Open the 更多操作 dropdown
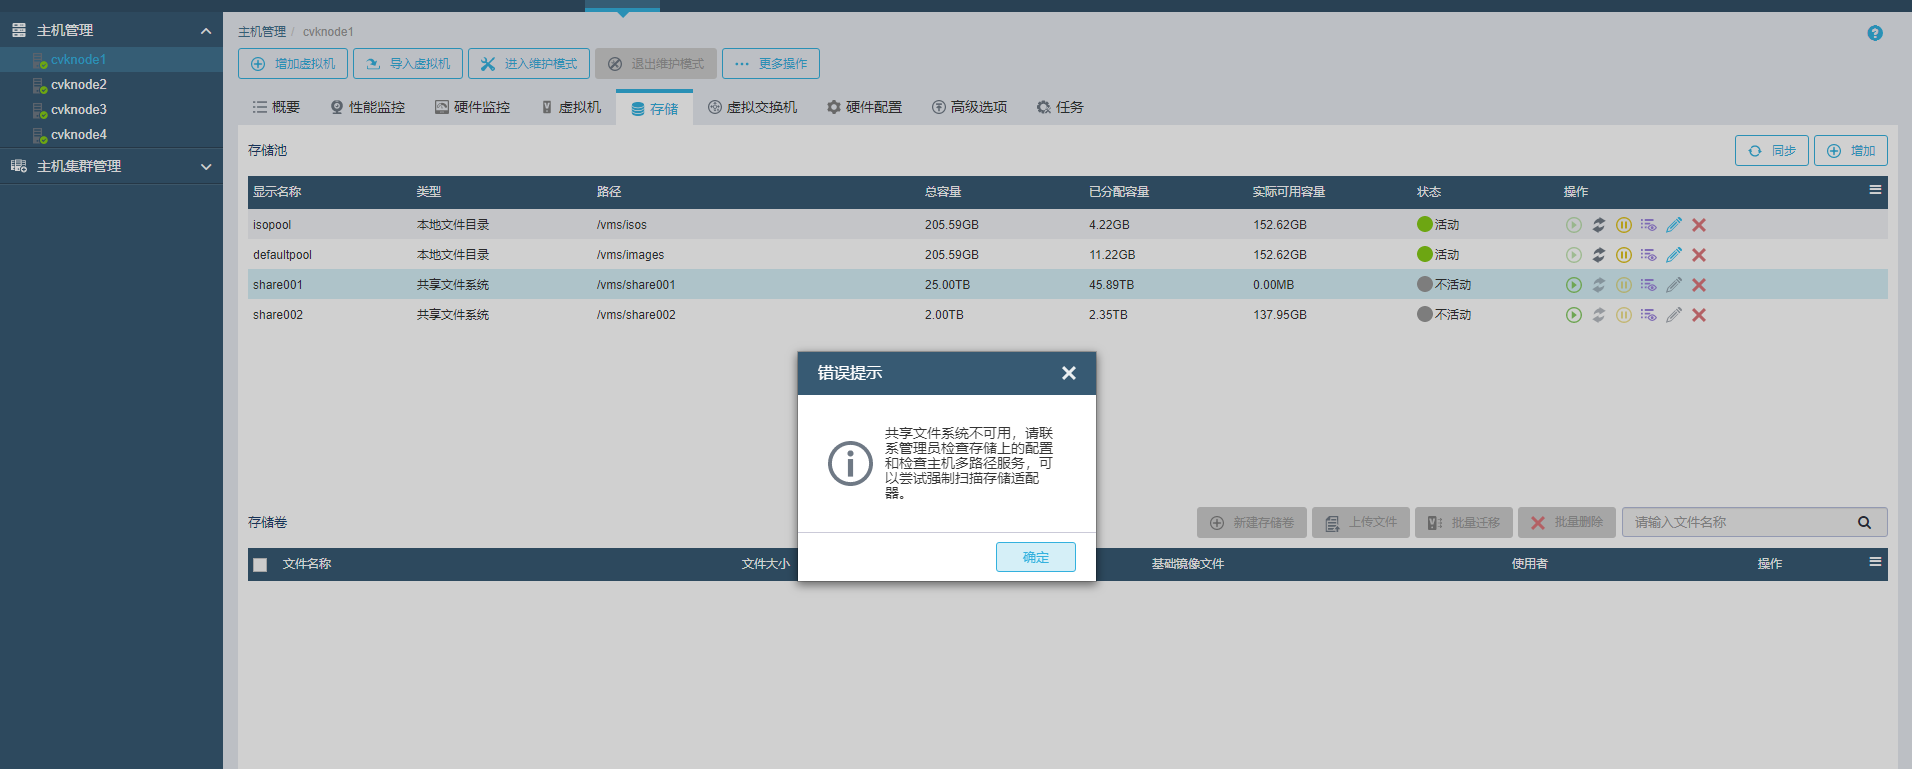 (771, 64)
